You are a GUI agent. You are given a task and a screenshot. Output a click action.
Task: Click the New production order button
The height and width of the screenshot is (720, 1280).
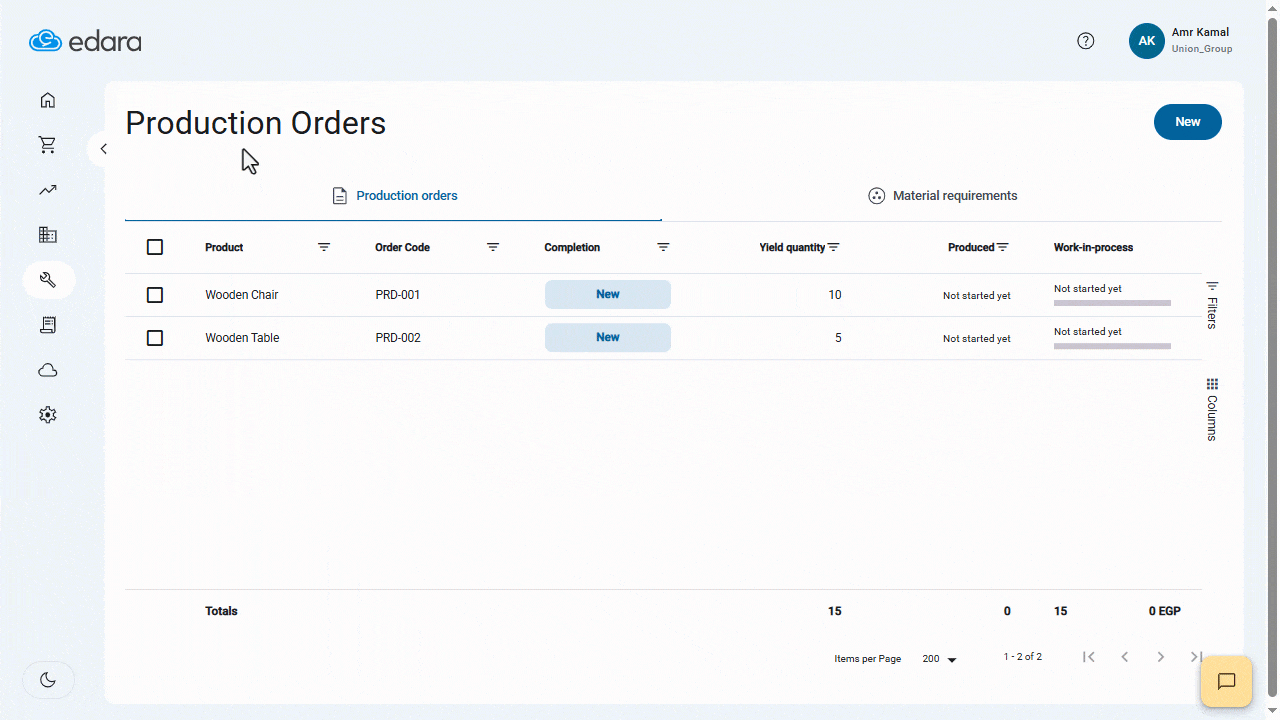pyautogui.click(x=1188, y=122)
